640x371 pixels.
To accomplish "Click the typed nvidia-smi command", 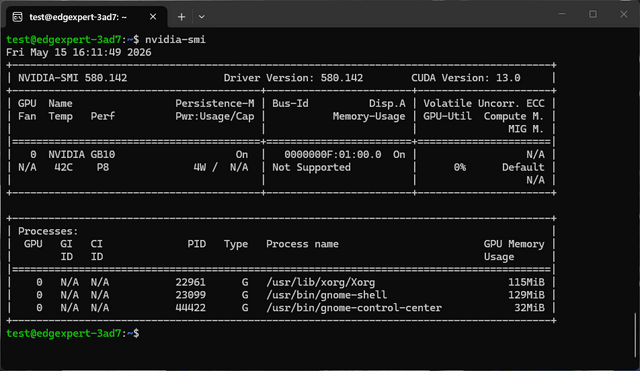I will 176,40.
